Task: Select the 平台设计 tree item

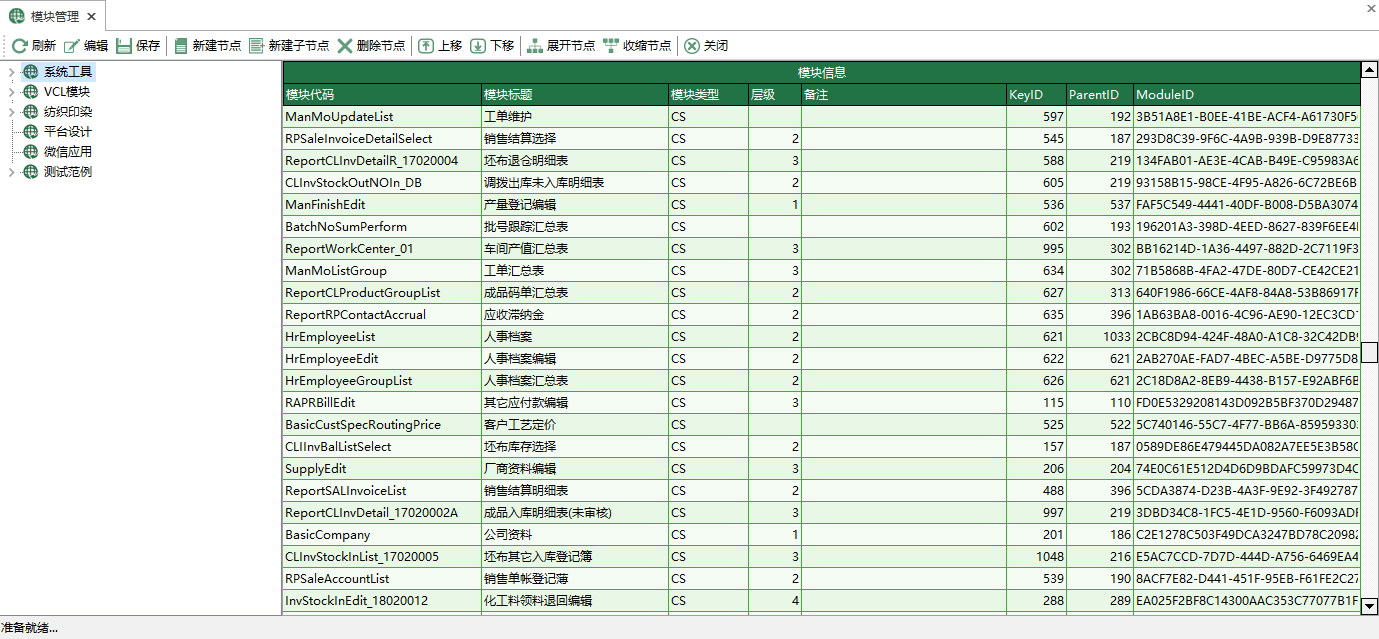Action: point(67,132)
